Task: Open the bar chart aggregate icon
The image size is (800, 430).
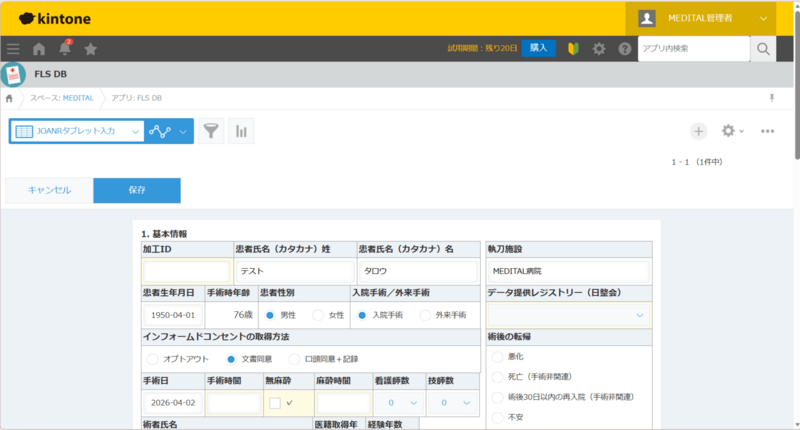Action: point(241,131)
